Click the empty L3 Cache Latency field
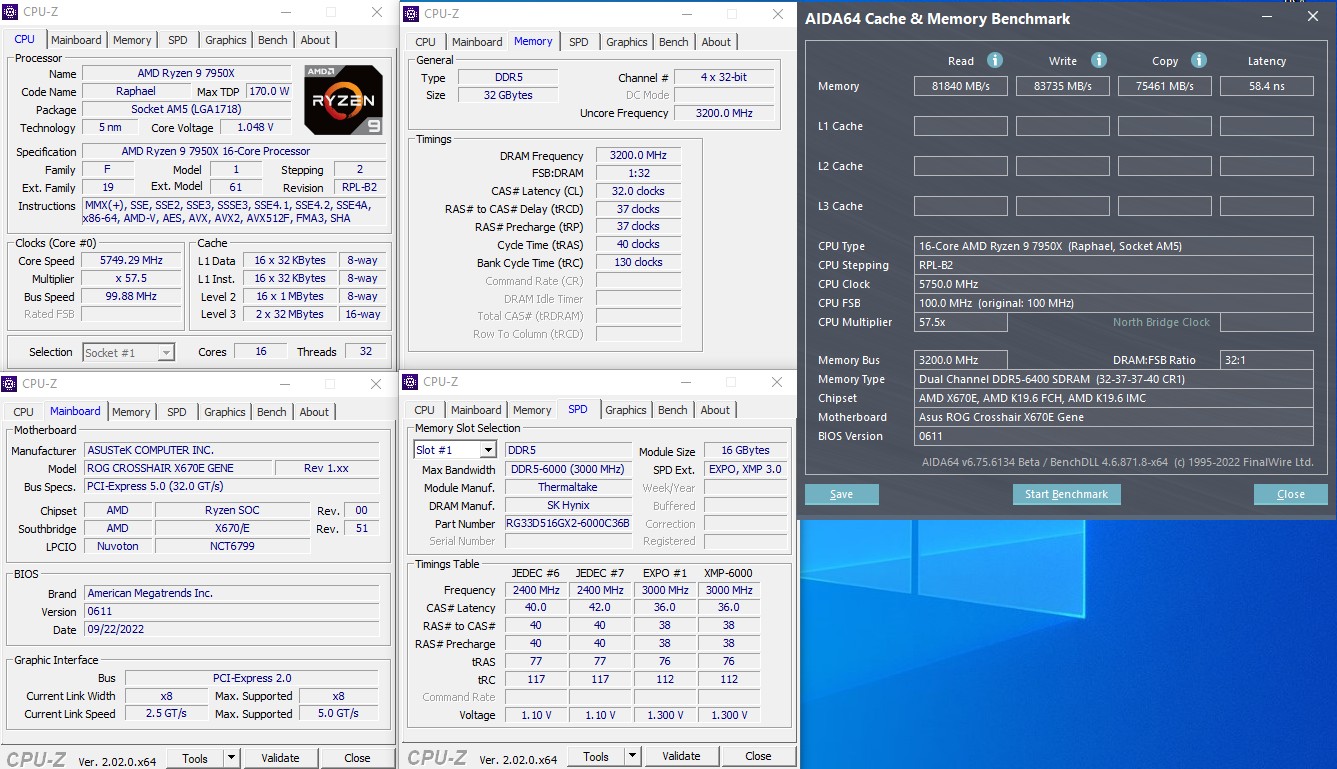This screenshot has height=769, width=1337. pos(1267,206)
